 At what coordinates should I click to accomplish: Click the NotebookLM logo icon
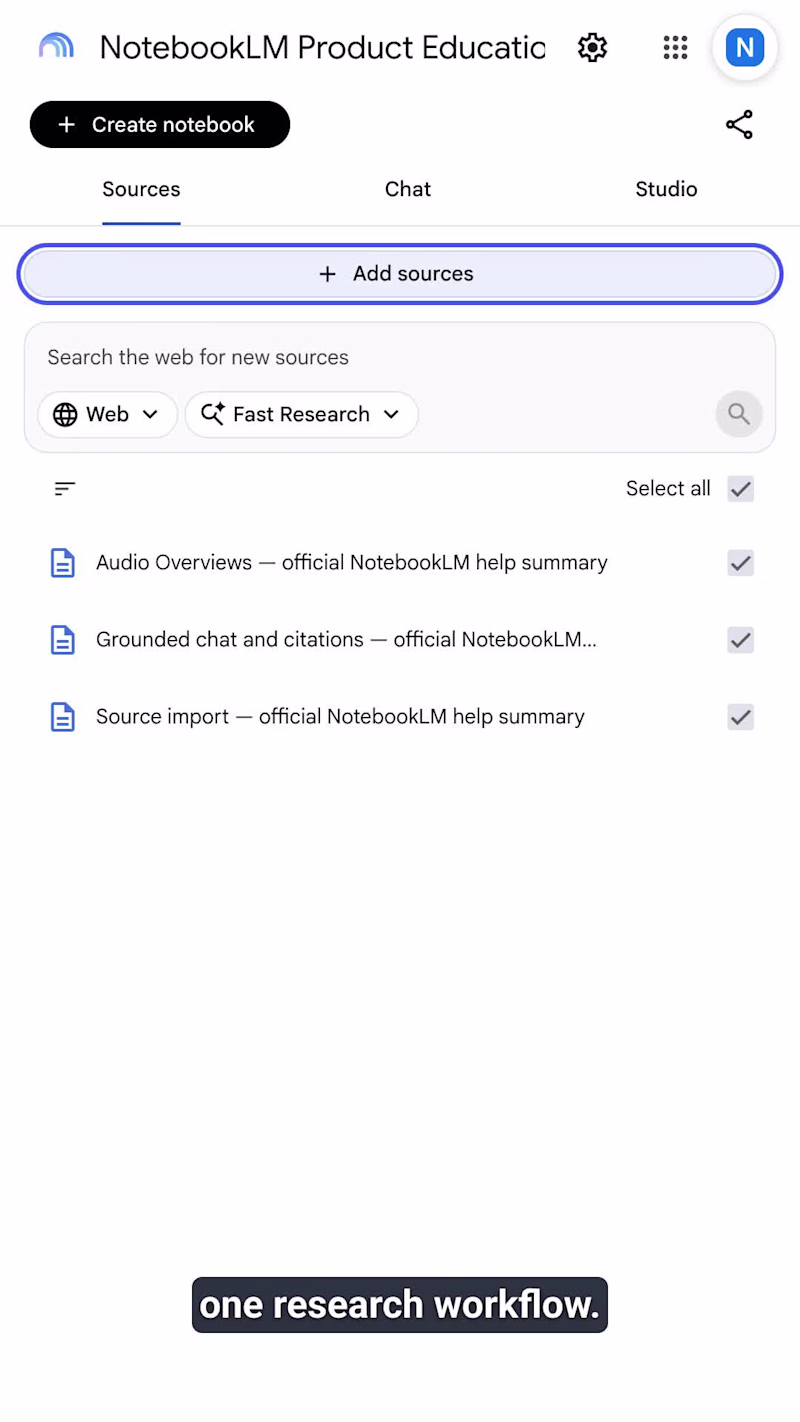point(56,46)
